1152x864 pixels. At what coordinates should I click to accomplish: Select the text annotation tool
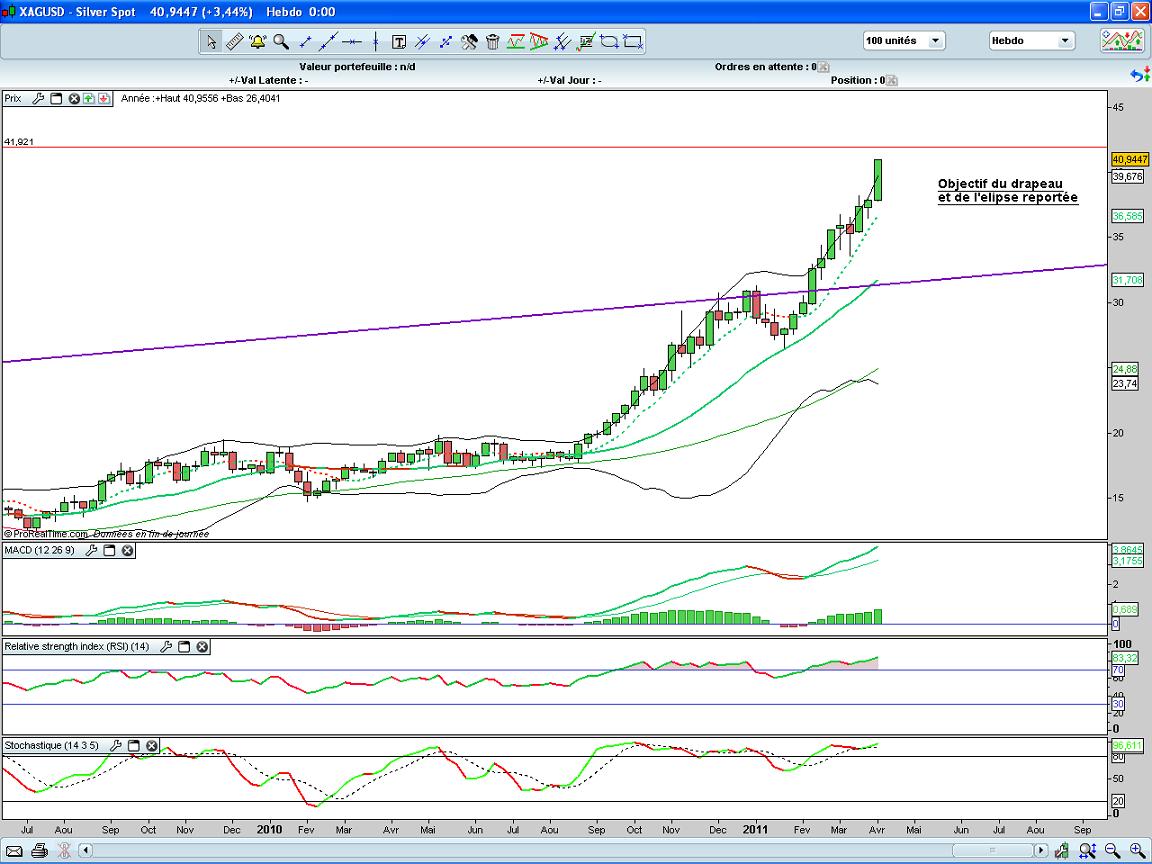pos(399,41)
